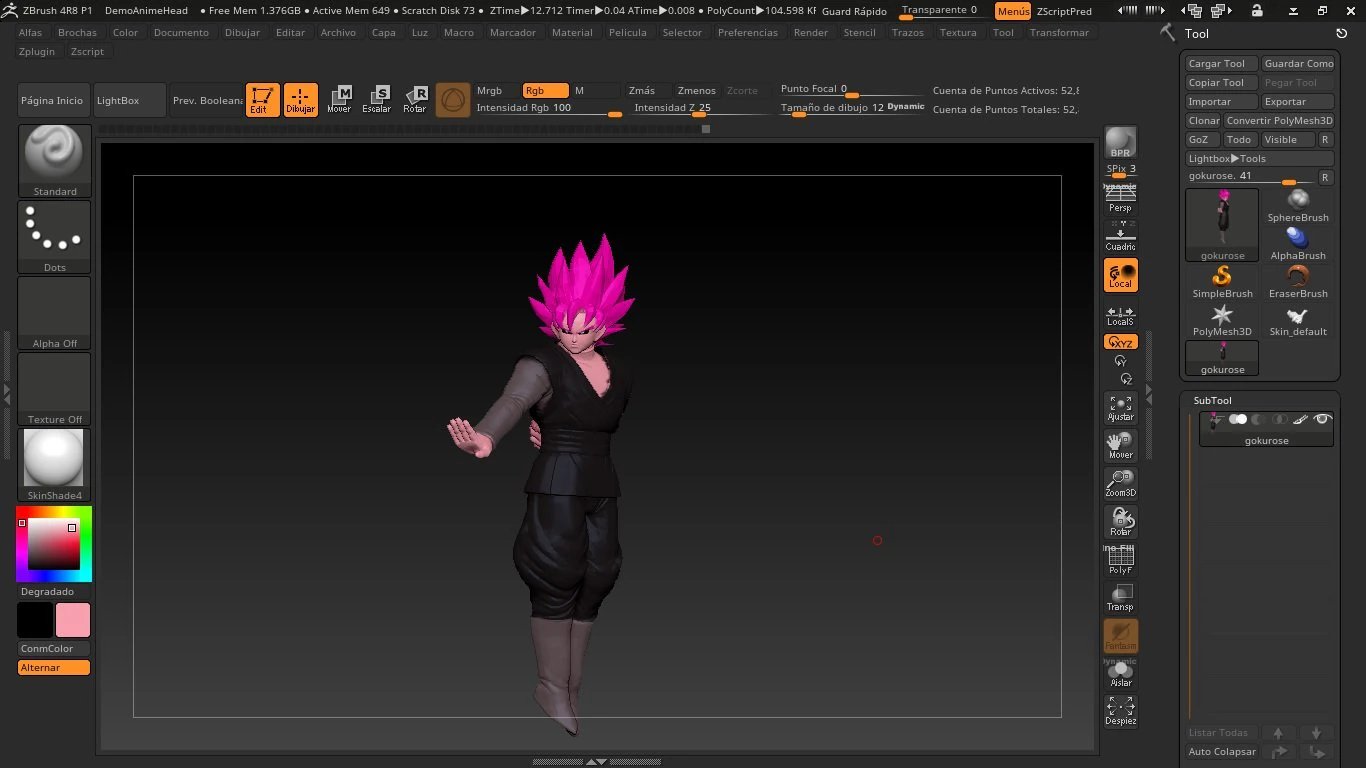Enable Zmenos sculpt mode
This screenshot has height=768, width=1366.
pos(697,90)
